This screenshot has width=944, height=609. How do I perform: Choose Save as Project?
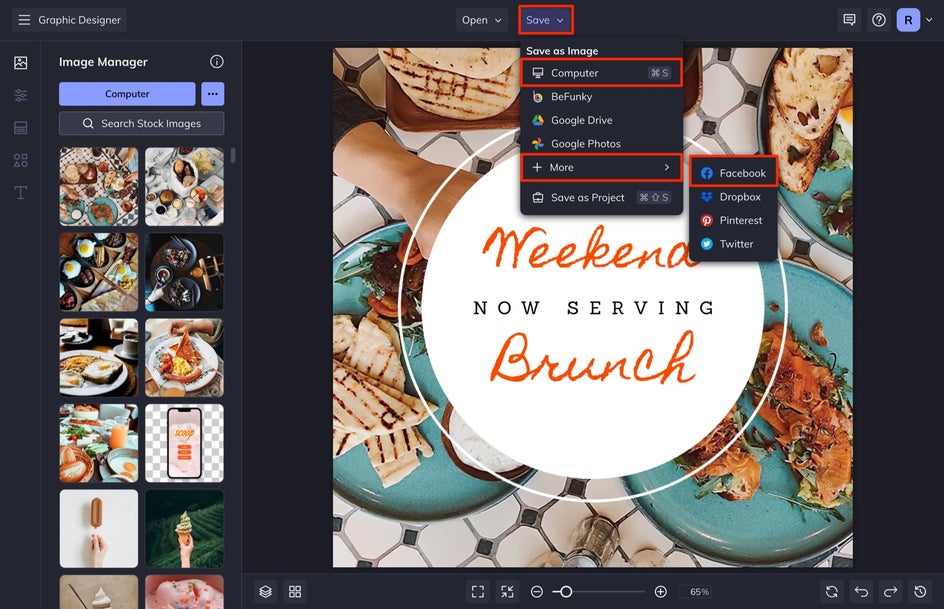point(601,197)
